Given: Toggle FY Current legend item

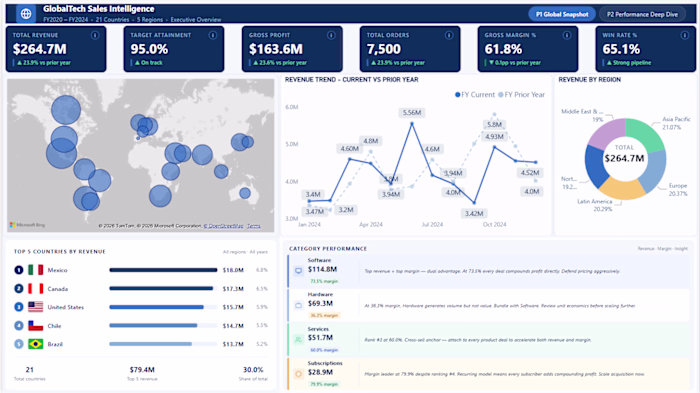Looking at the screenshot, I should tap(475, 95).
